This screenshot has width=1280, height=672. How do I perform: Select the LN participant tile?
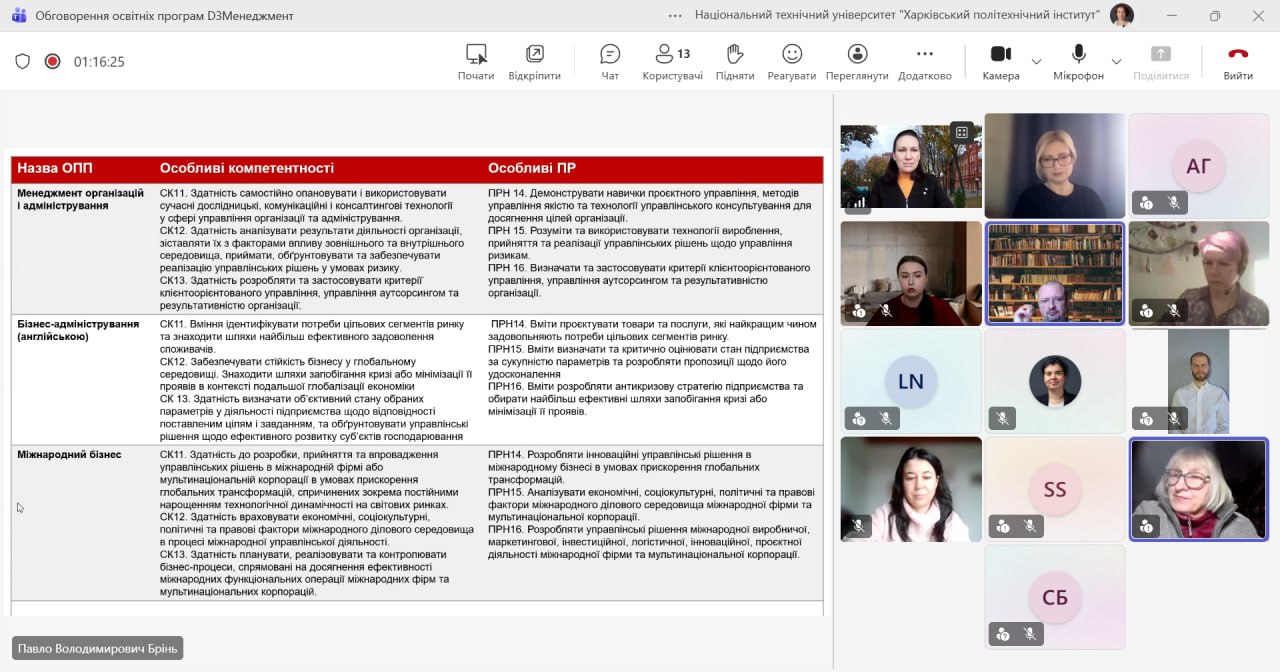(910, 381)
